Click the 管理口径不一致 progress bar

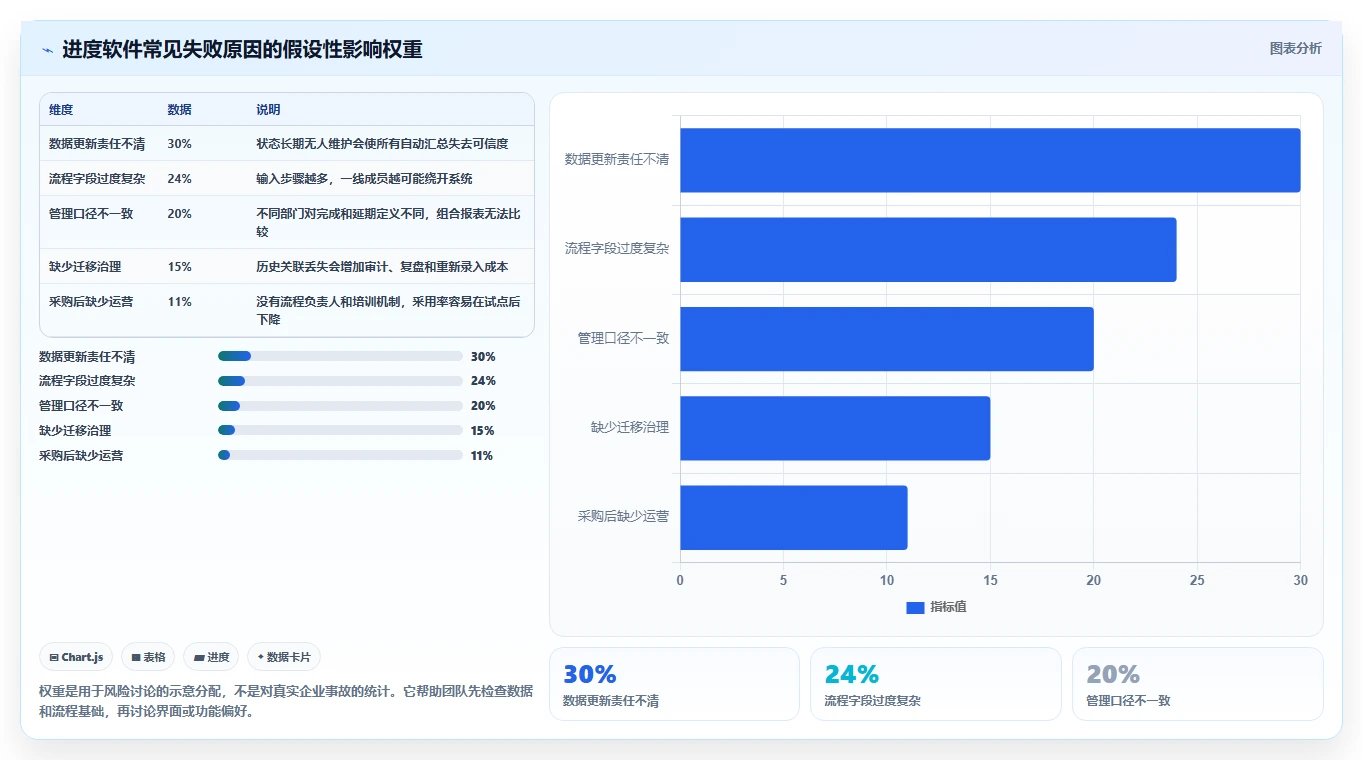(x=340, y=406)
